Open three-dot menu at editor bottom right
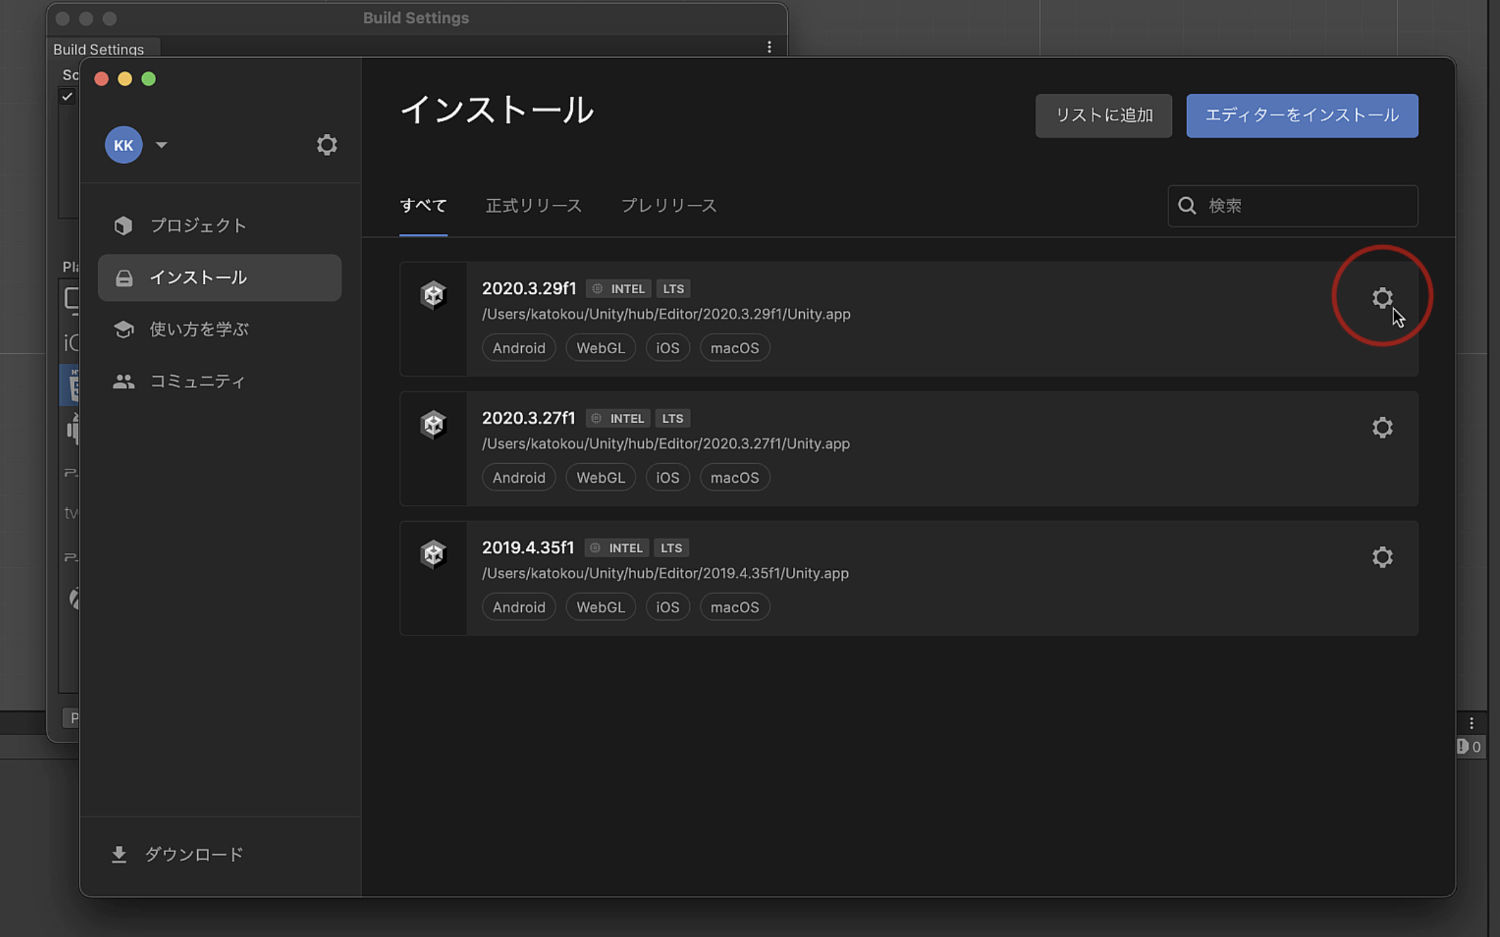1500x937 pixels. (1471, 723)
